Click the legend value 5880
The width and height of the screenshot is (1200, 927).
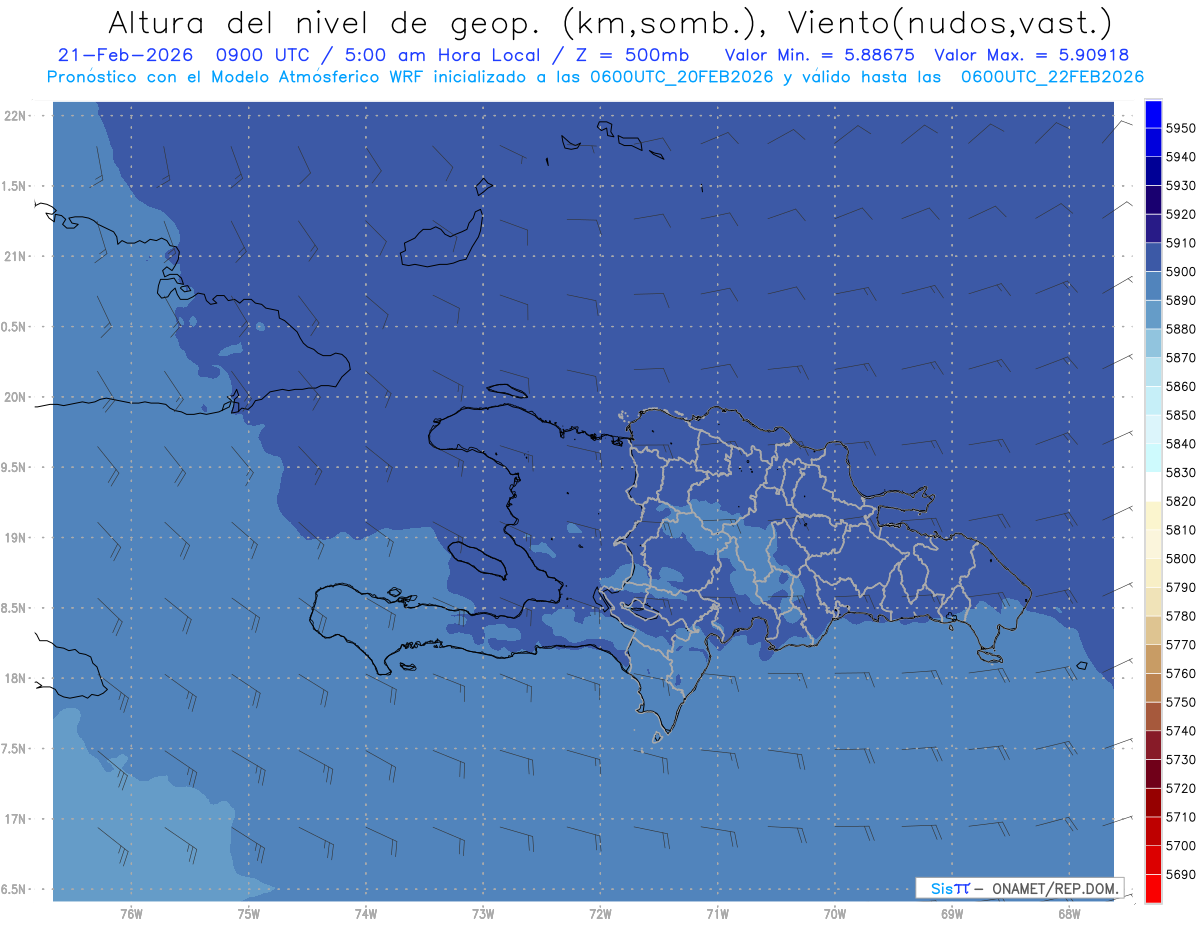coord(1180,329)
